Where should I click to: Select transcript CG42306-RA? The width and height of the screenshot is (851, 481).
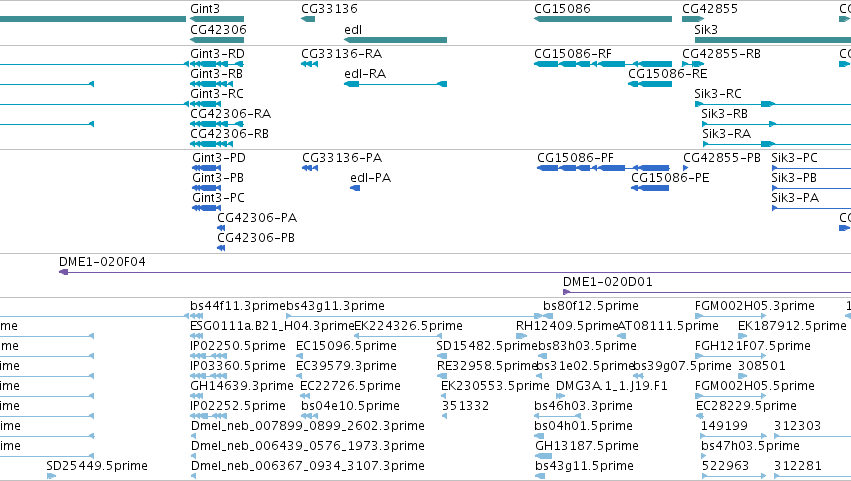click(x=217, y=124)
